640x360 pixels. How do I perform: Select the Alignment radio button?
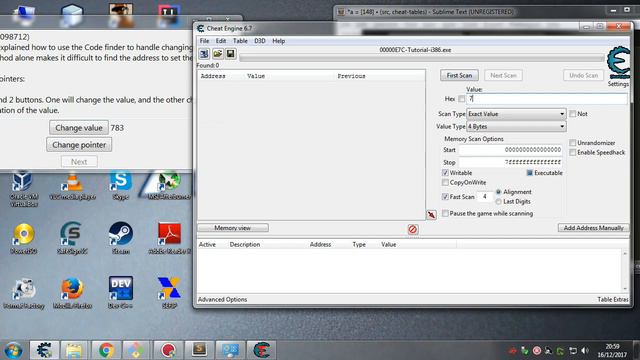click(x=498, y=192)
